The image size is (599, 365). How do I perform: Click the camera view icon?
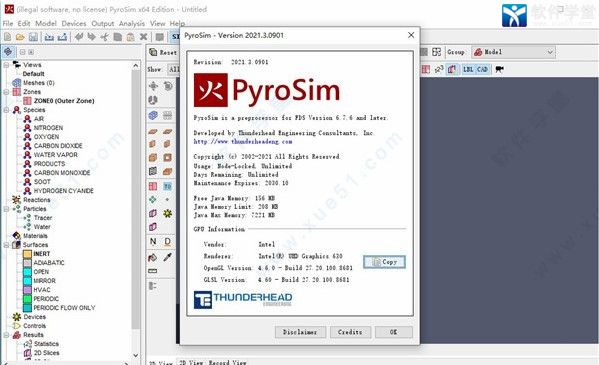(500, 69)
